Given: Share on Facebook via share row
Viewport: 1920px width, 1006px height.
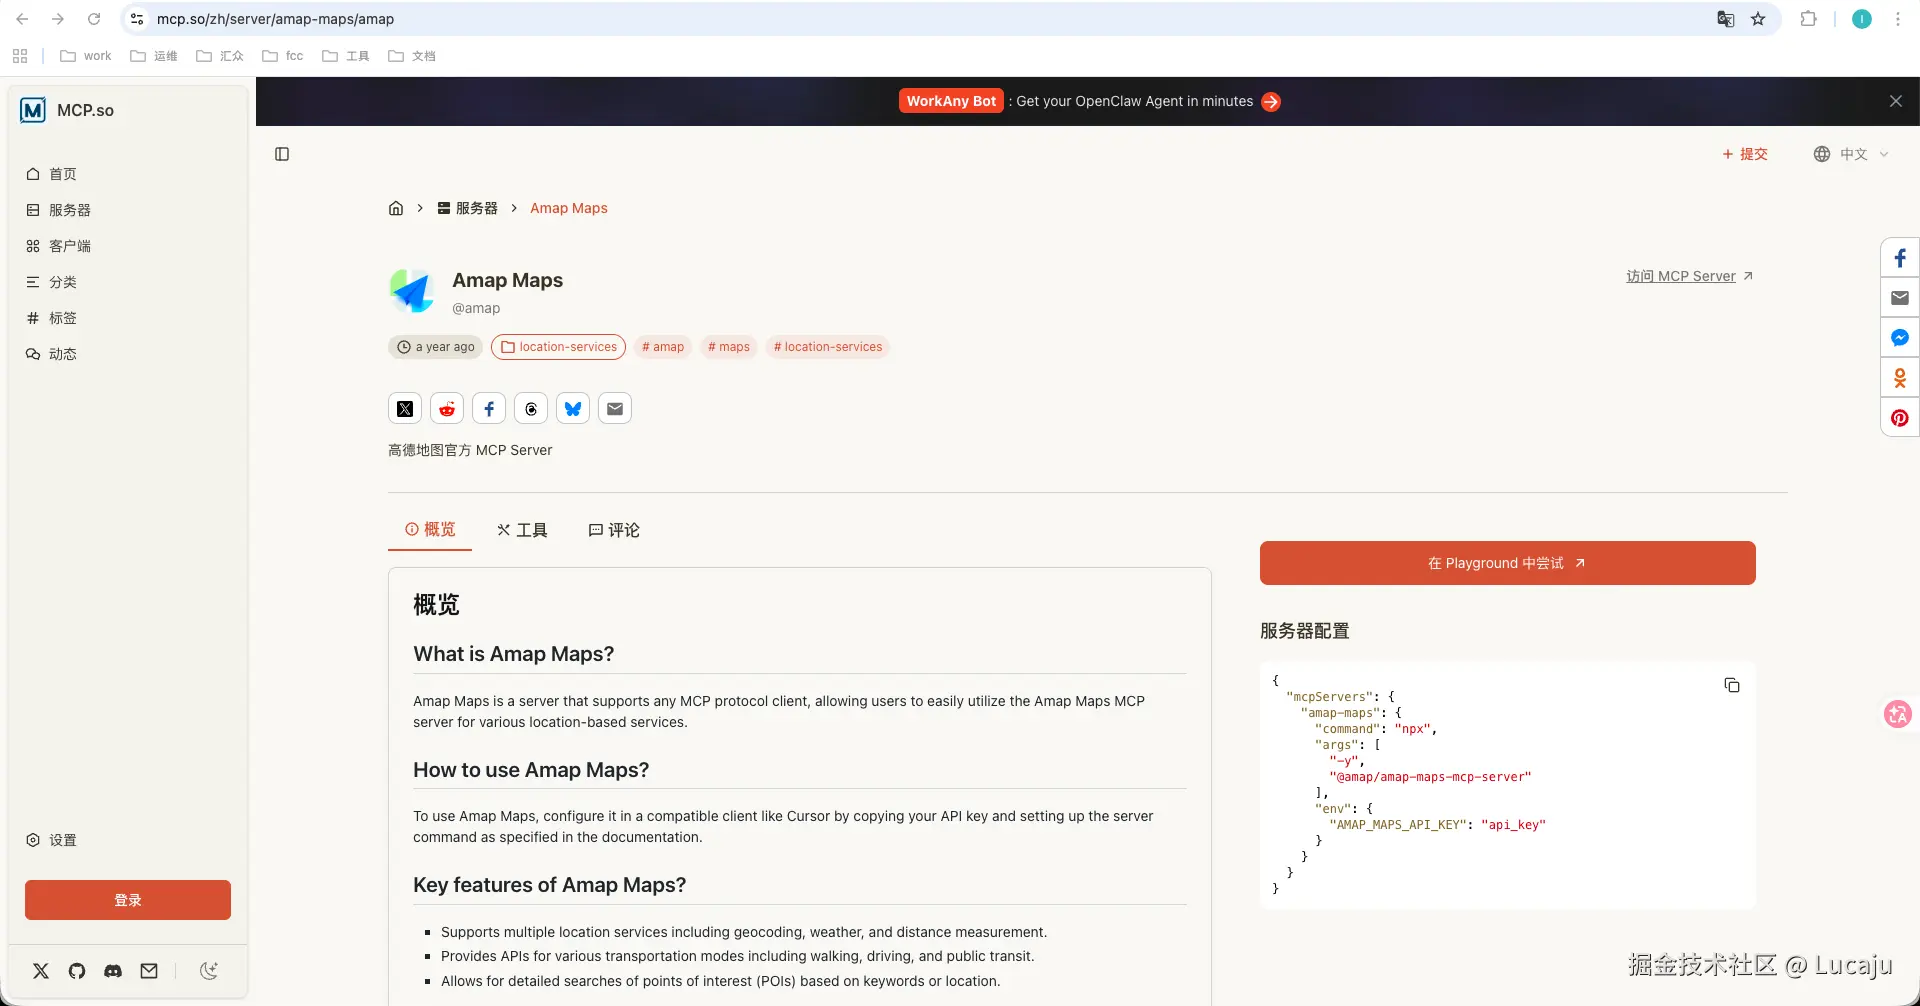Looking at the screenshot, I should (489, 408).
